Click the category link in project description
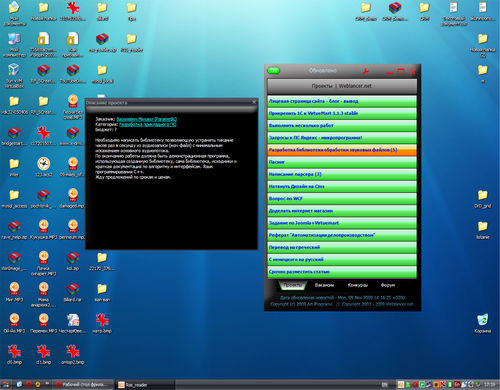Screen dimensions: 500x390 (148, 124)
